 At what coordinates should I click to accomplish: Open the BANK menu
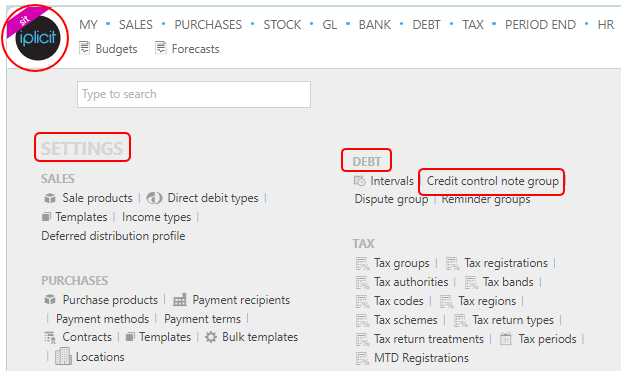coord(375,25)
